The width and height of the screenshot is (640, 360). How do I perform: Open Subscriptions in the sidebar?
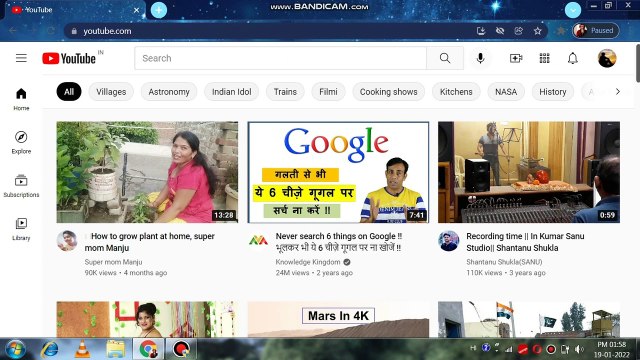tap(21, 186)
